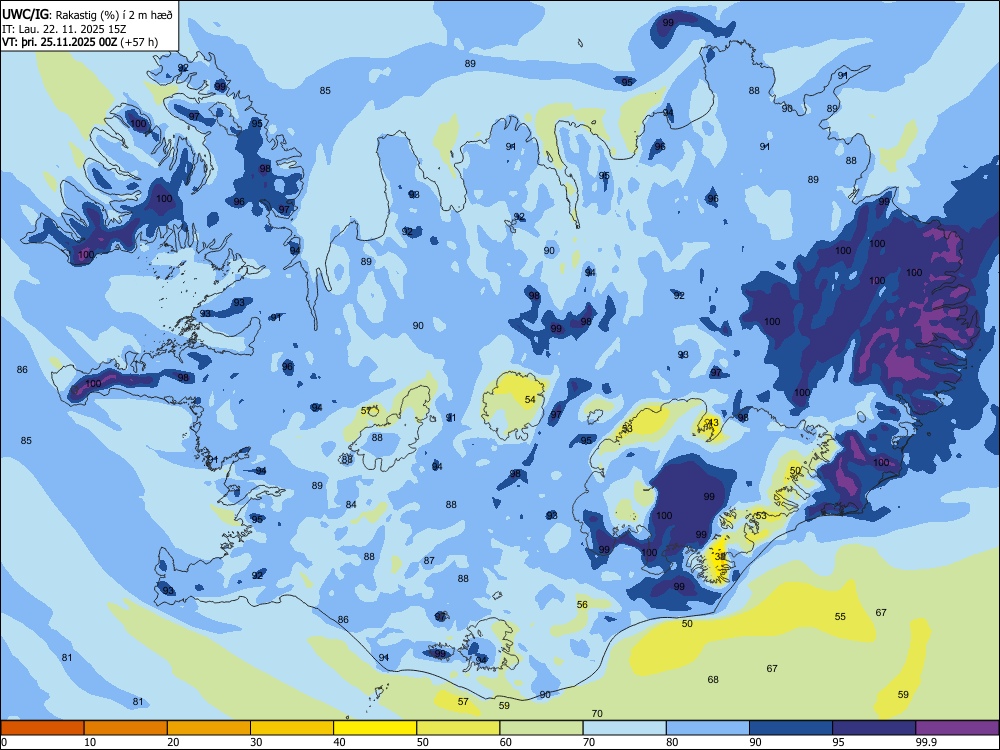The image size is (1000, 750).
Task: Click the '30' legend tick label
Action: point(256,742)
